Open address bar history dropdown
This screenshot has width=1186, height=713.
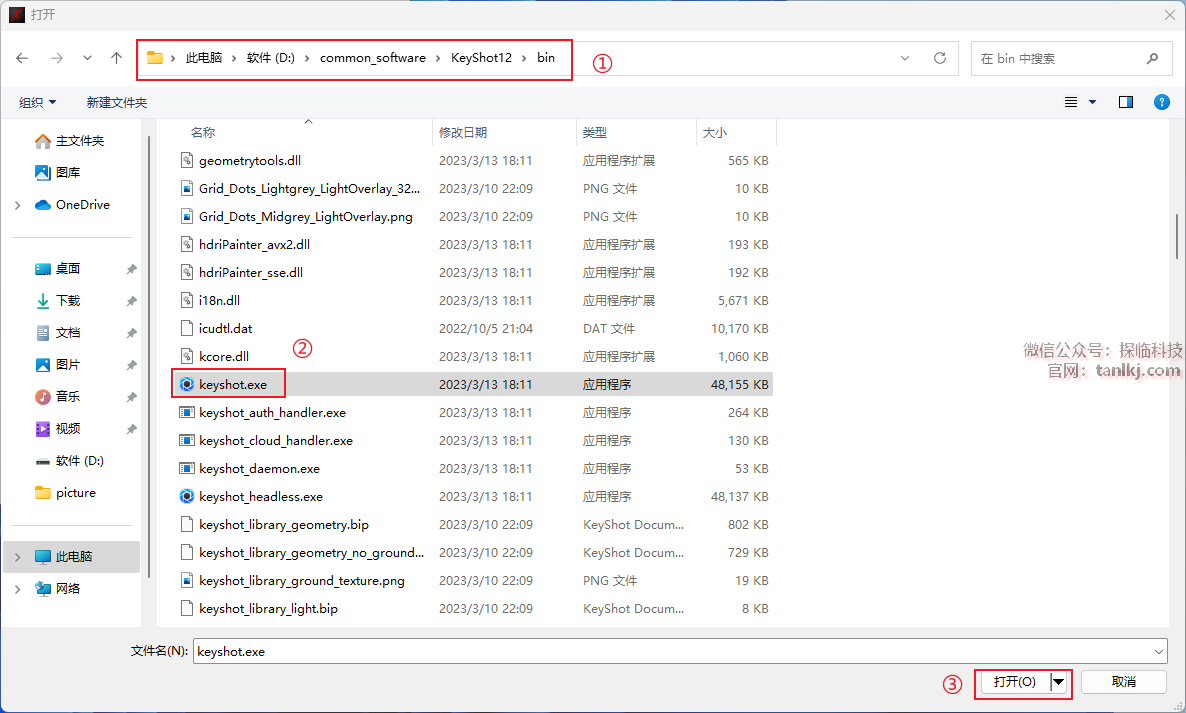coord(905,58)
